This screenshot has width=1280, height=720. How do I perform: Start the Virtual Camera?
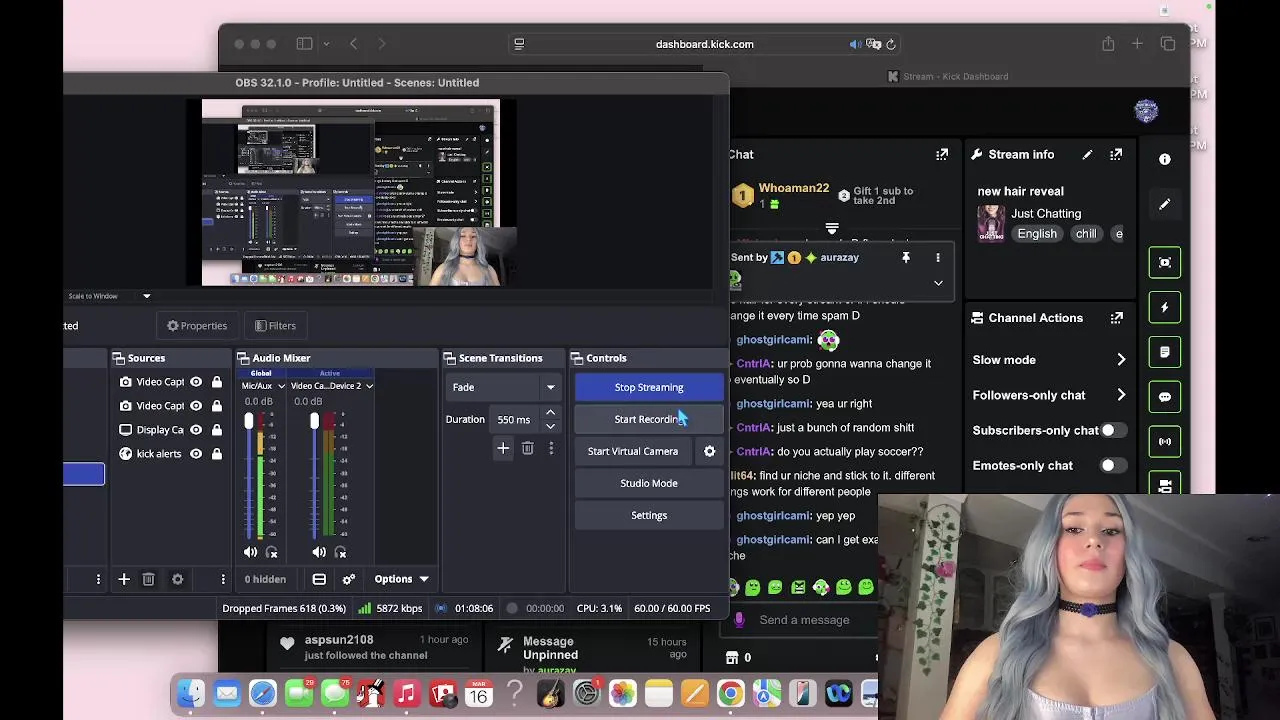point(633,451)
